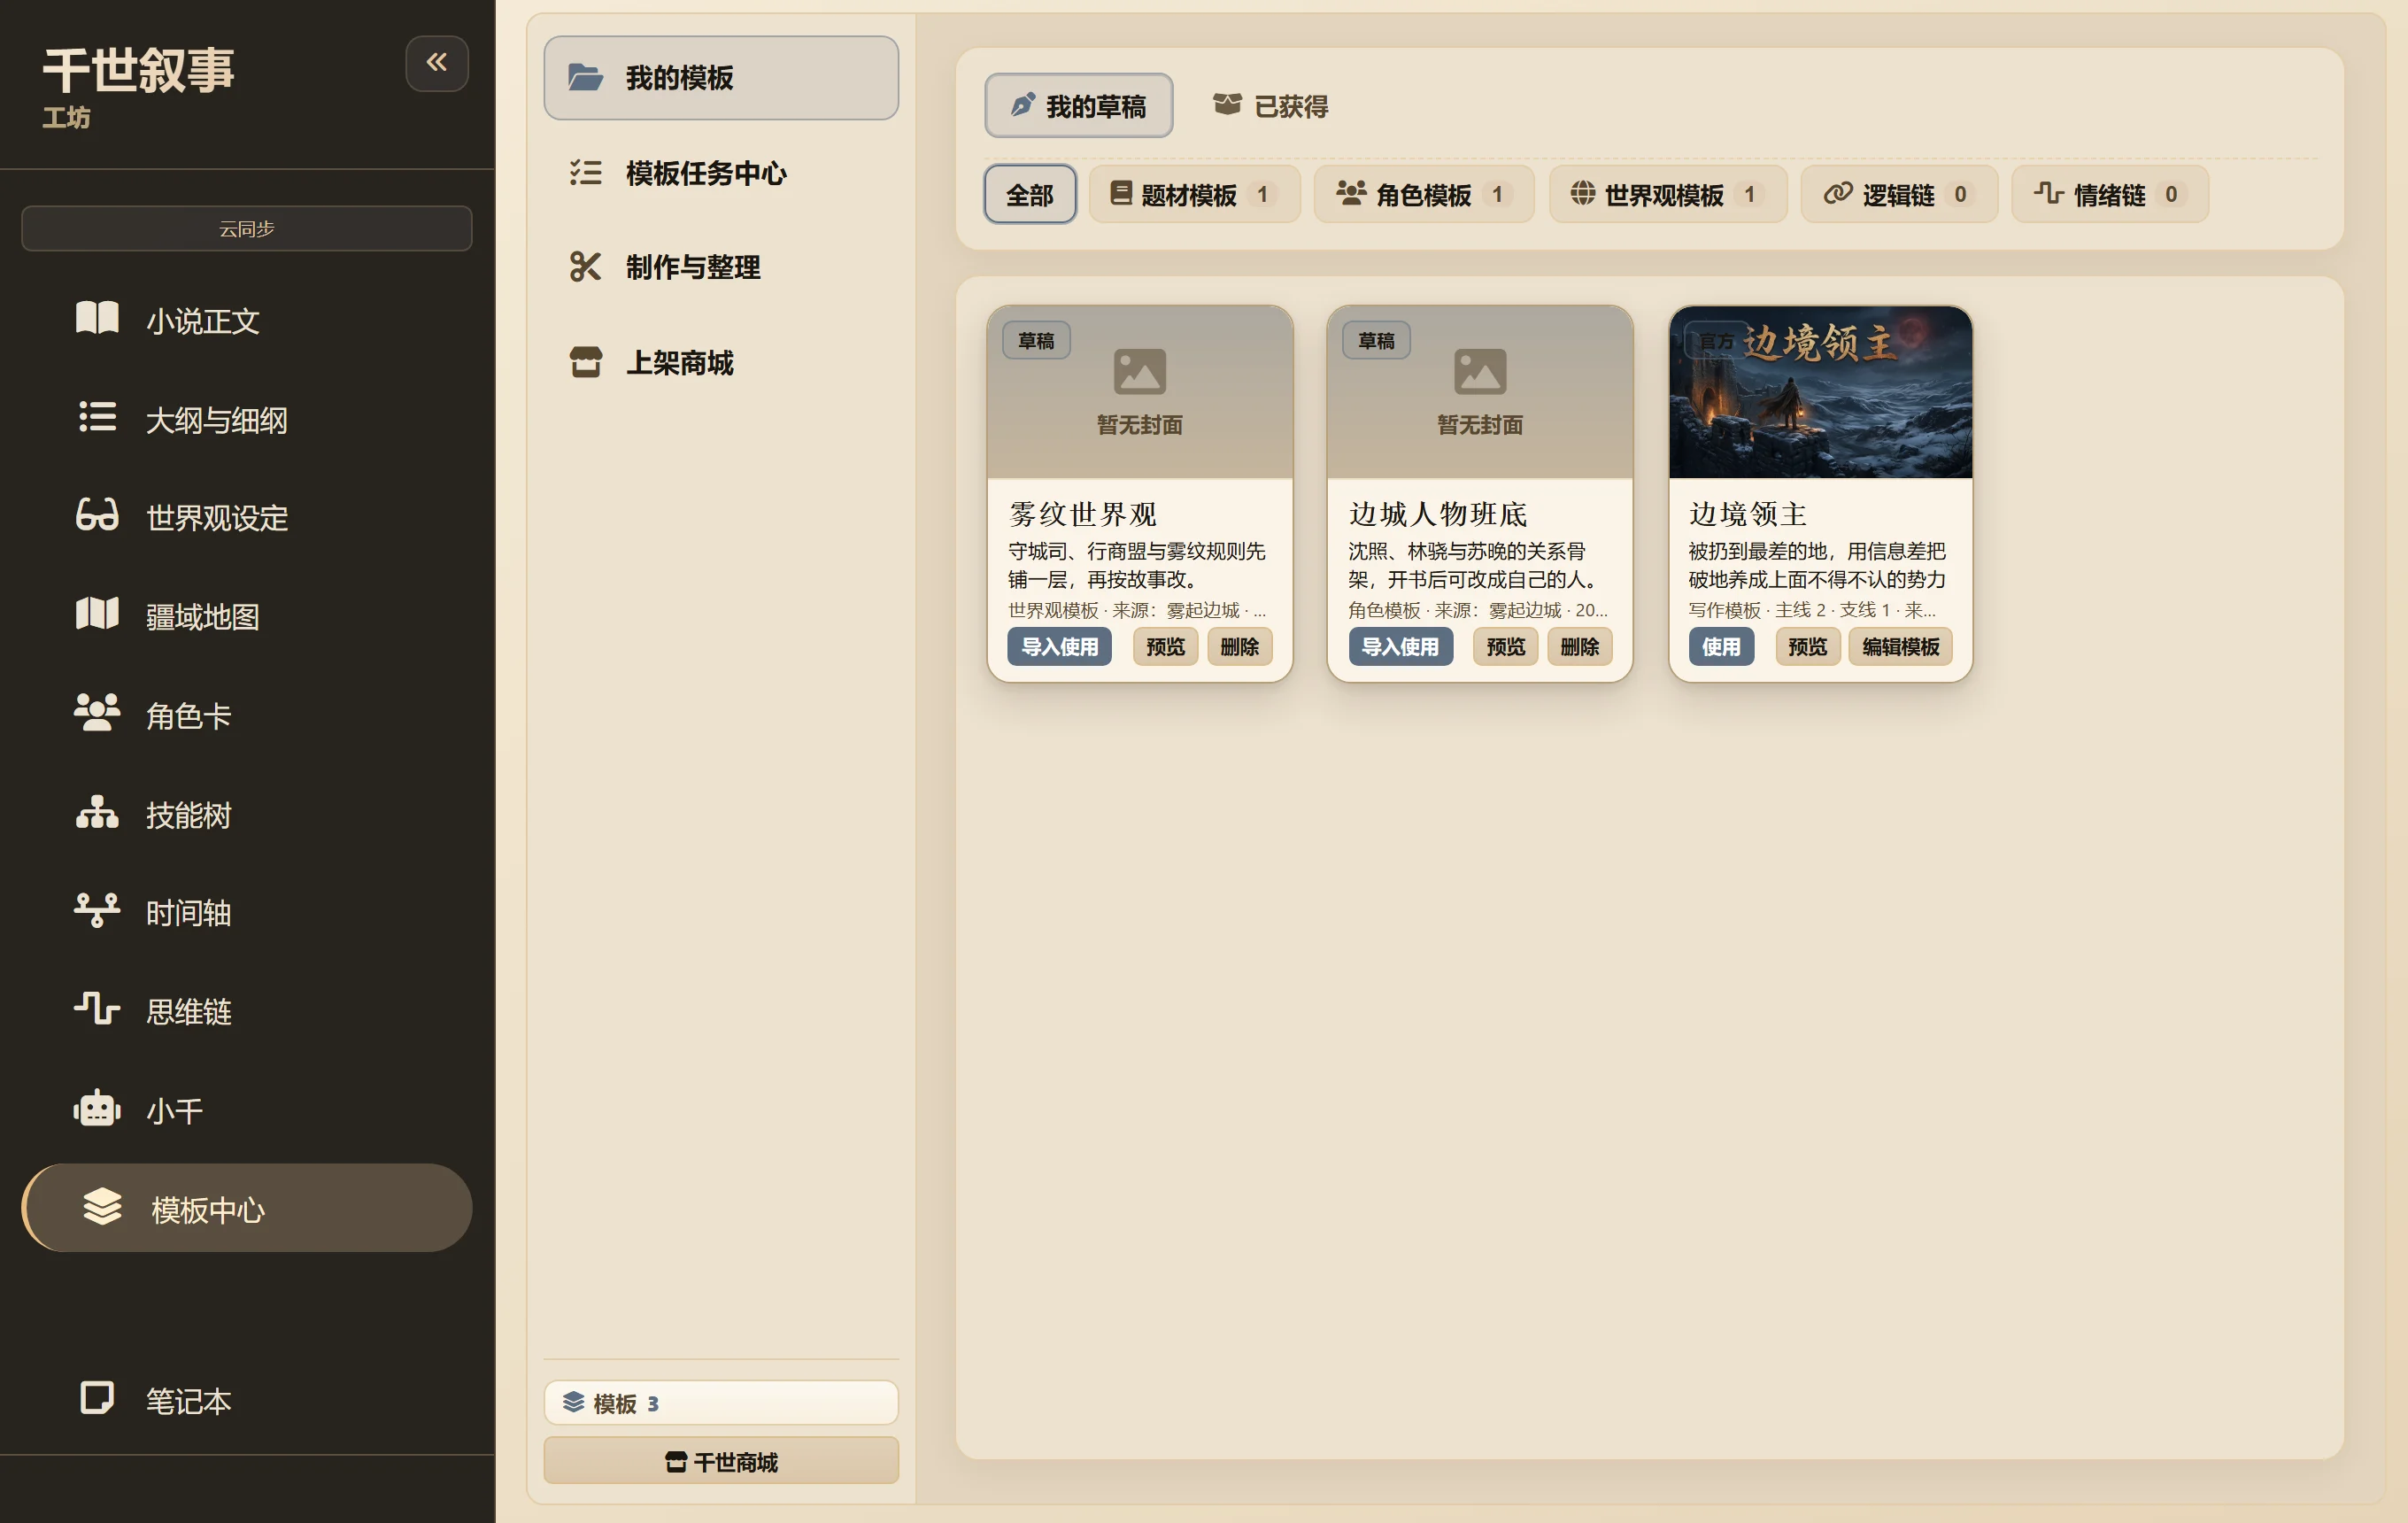This screenshot has width=2408, height=1523.
Task: Click 编辑模板 on 边境领主 card
Action: [x=1901, y=646]
